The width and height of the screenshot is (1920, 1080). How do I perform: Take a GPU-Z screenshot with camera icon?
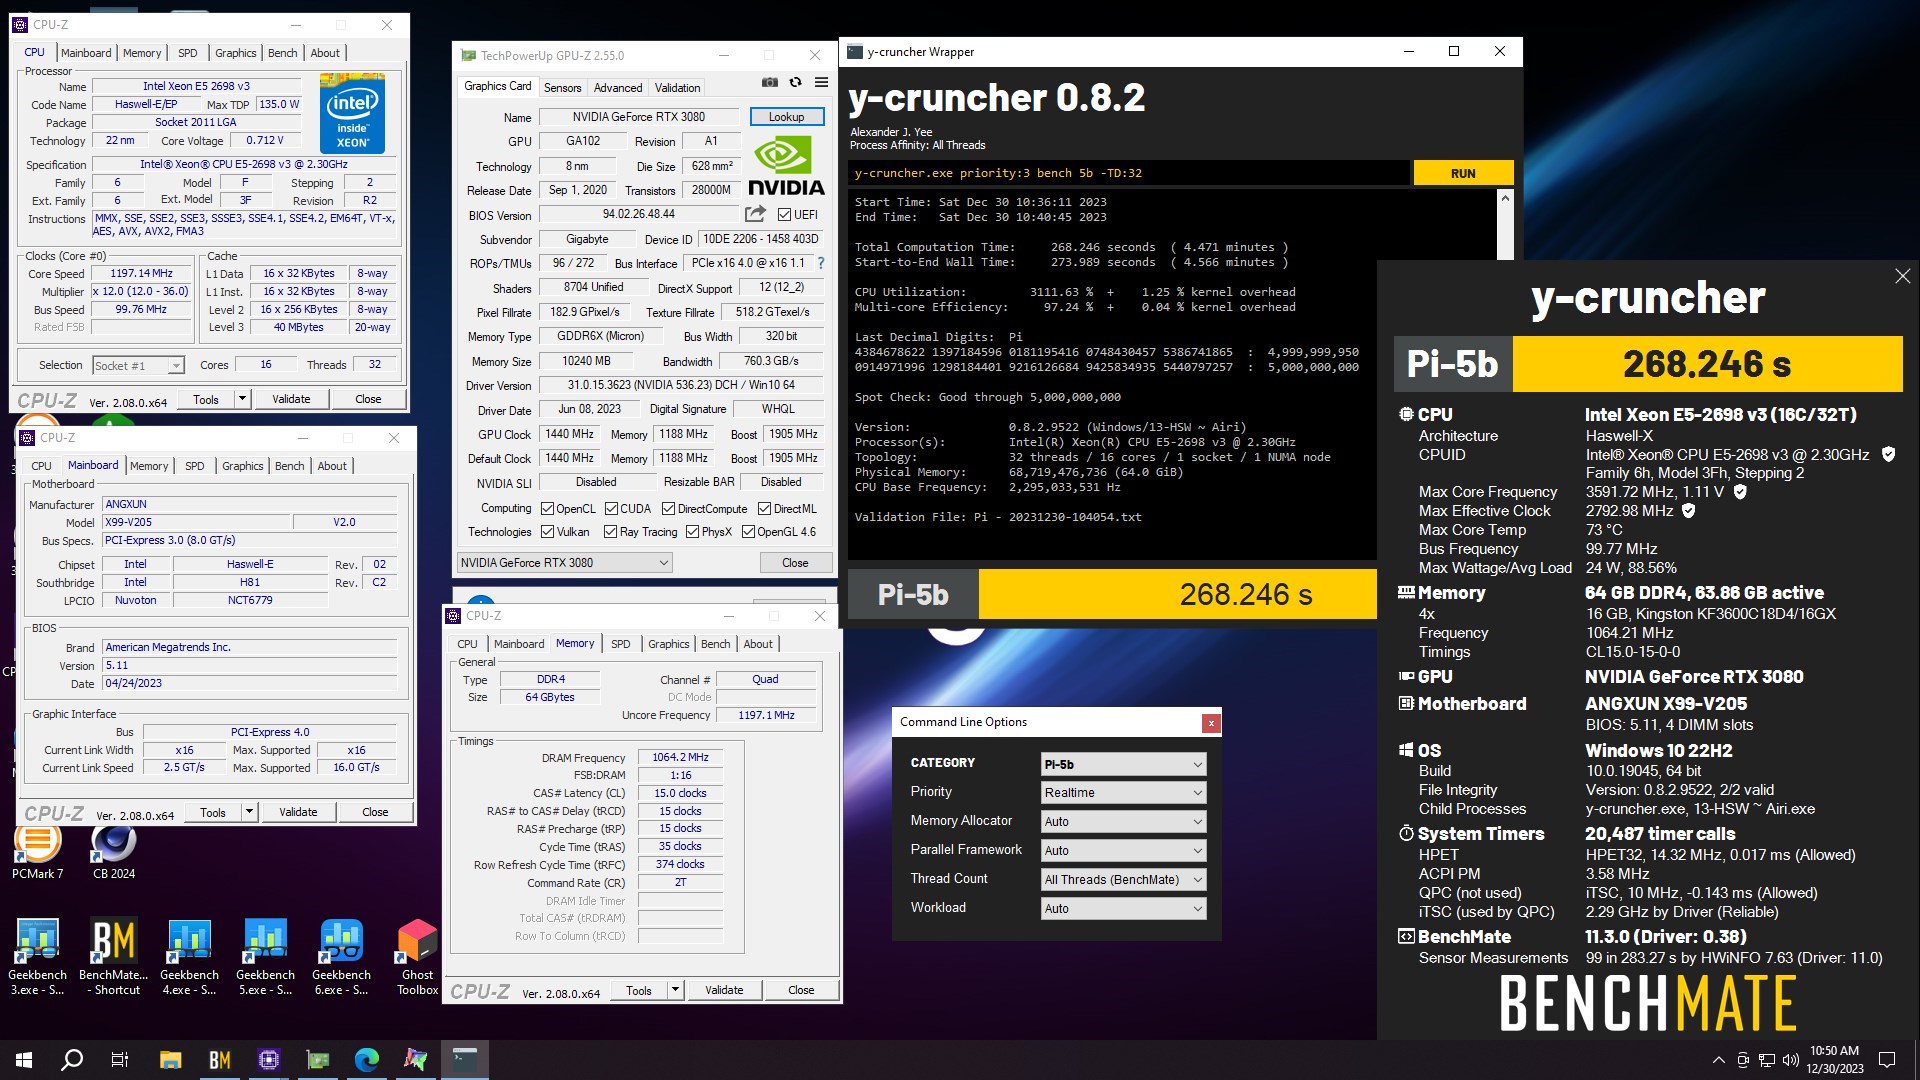tap(770, 83)
